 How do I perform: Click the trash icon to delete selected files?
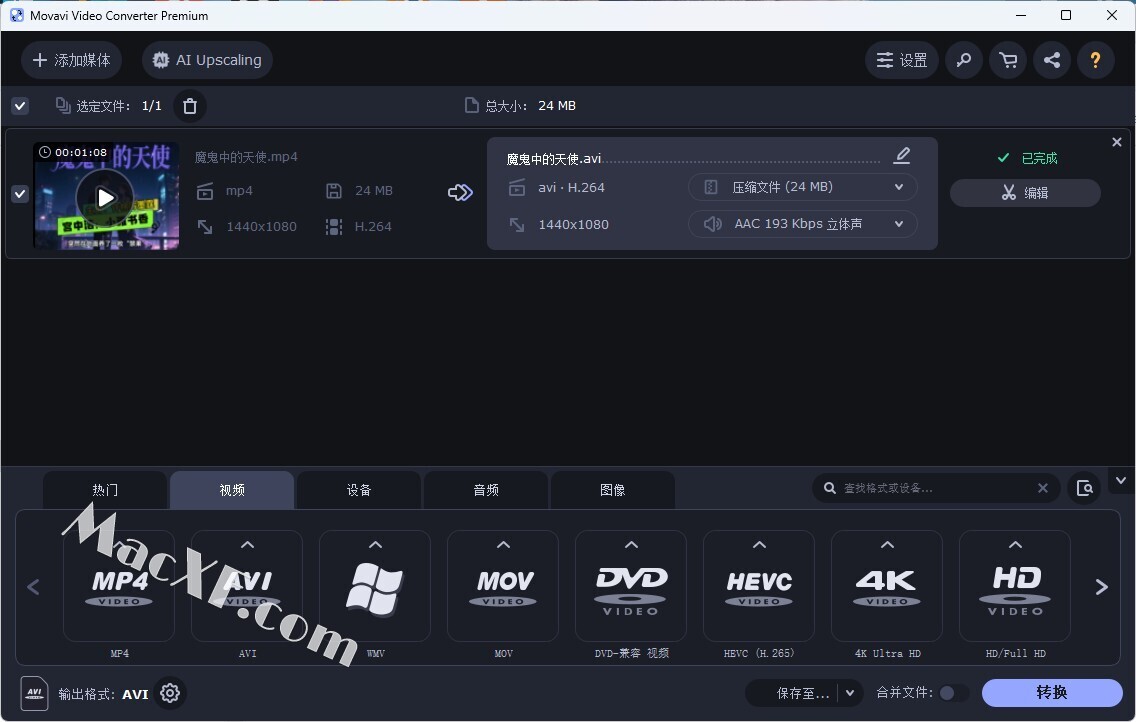tap(190, 106)
